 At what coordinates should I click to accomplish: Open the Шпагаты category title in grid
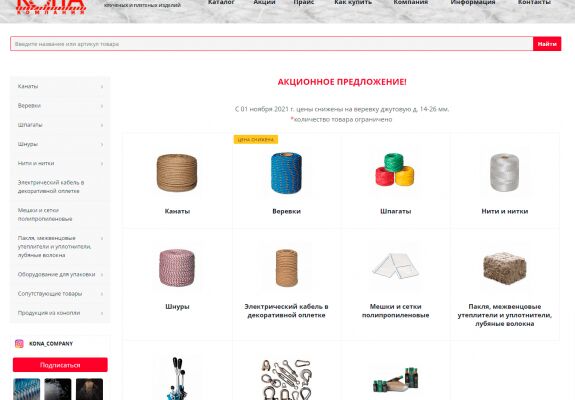pyautogui.click(x=396, y=211)
